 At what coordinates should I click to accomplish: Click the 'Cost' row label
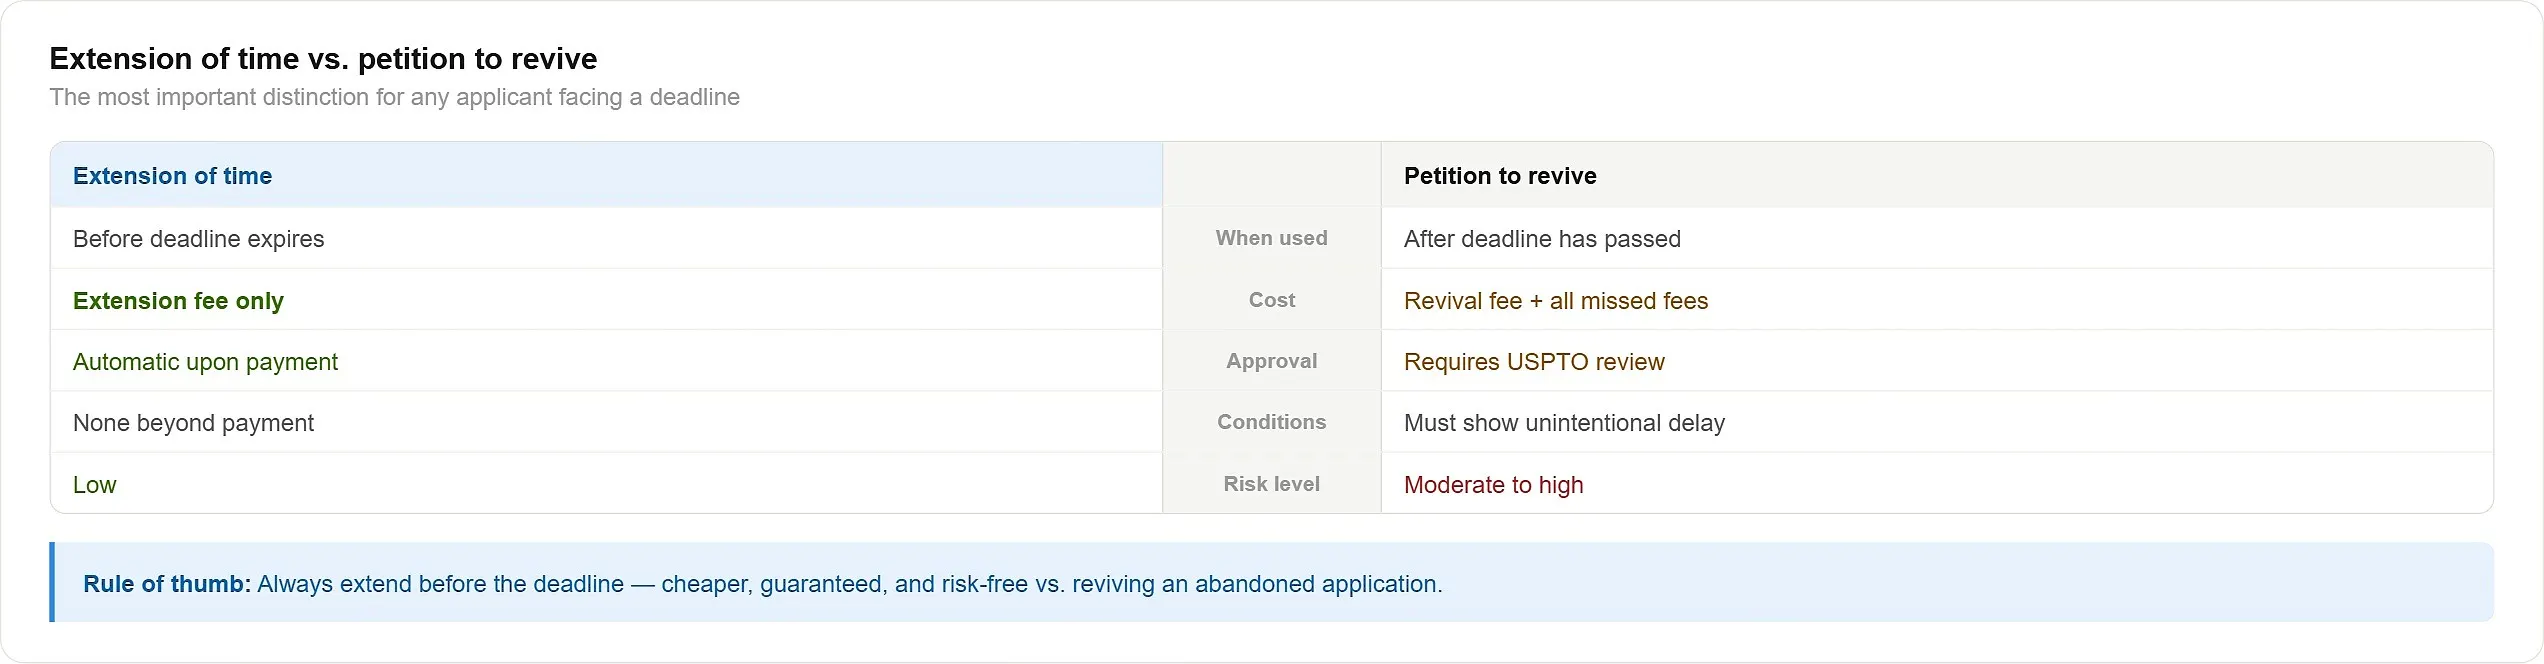click(x=1271, y=300)
